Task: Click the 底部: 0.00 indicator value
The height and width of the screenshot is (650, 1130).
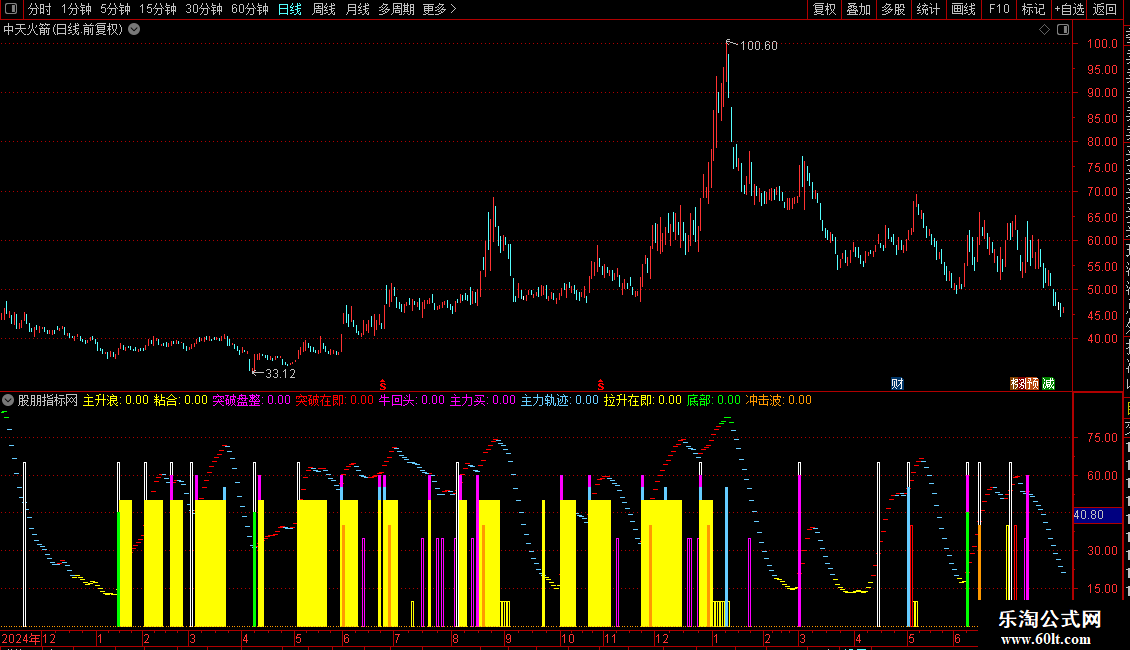Action: point(713,400)
